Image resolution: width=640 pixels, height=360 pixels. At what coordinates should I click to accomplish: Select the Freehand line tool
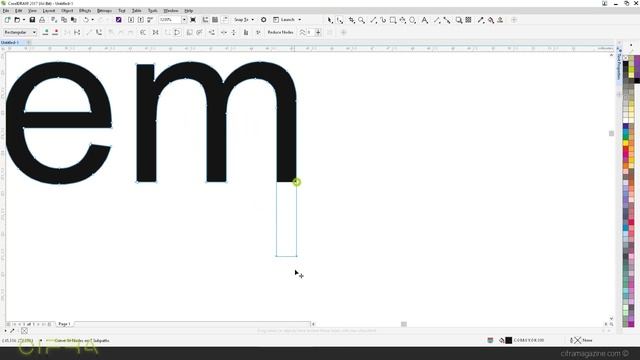tap(373, 20)
